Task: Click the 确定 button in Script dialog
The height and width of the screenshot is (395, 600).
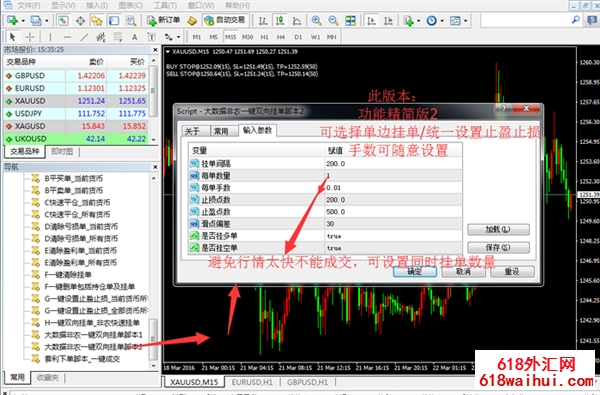Action: tap(414, 271)
